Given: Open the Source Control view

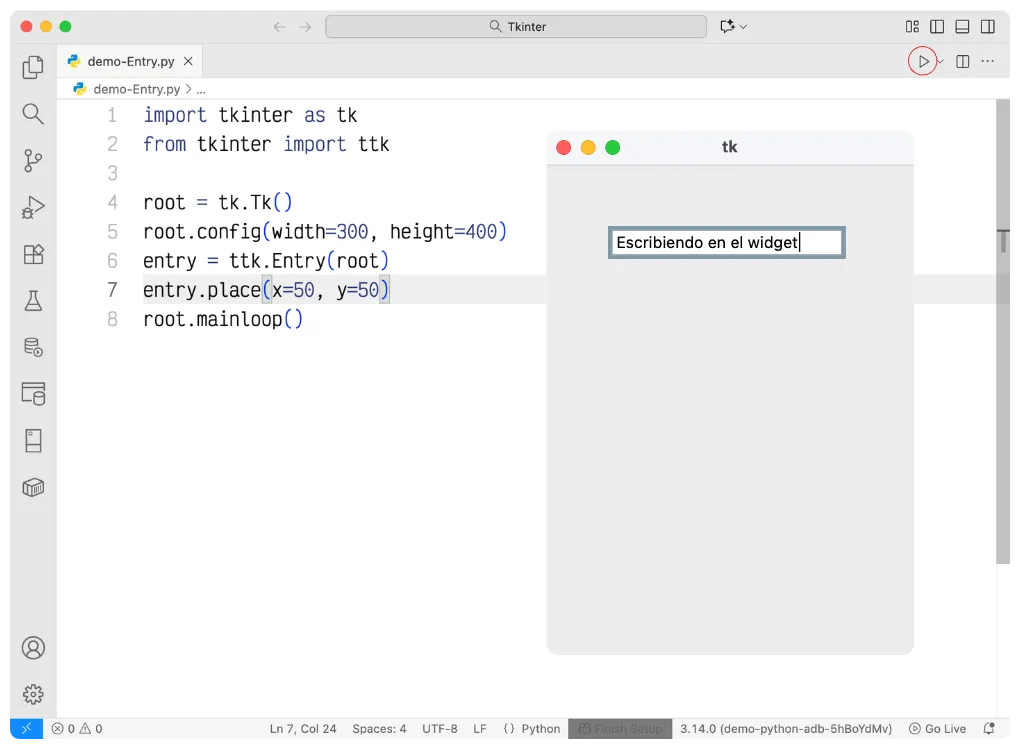Looking at the screenshot, I should 33,161.
